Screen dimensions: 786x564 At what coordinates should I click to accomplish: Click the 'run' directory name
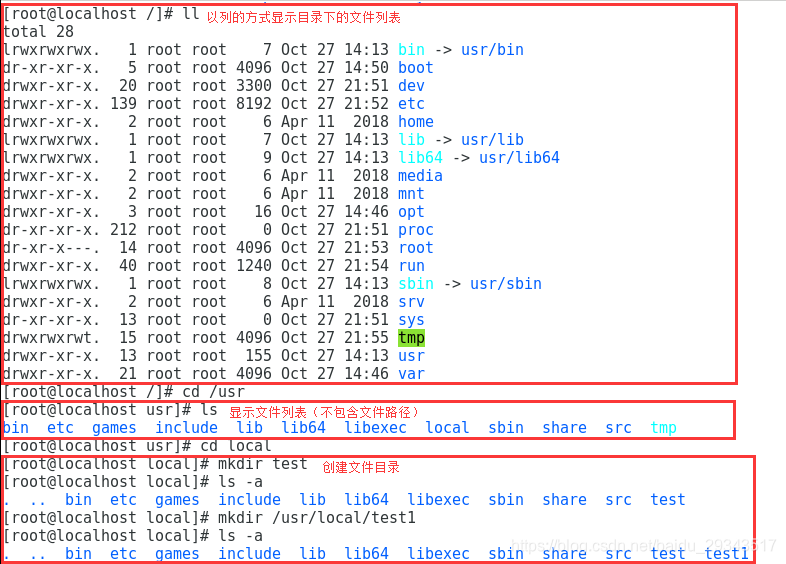click(x=411, y=266)
